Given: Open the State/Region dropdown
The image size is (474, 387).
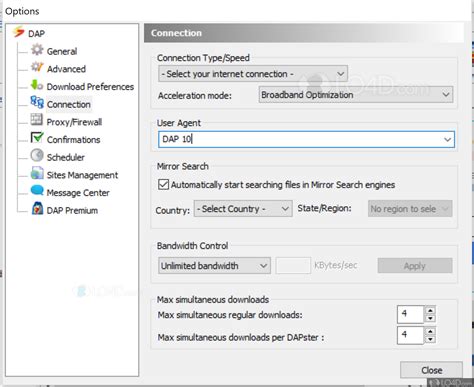Looking at the screenshot, I should [410, 209].
